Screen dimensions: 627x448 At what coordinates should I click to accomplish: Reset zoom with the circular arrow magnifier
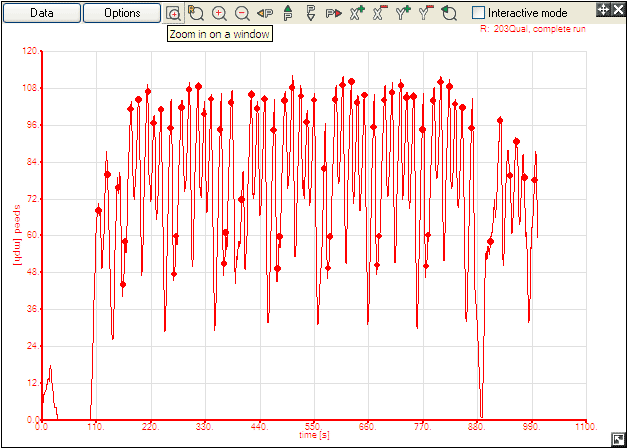[449, 13]
